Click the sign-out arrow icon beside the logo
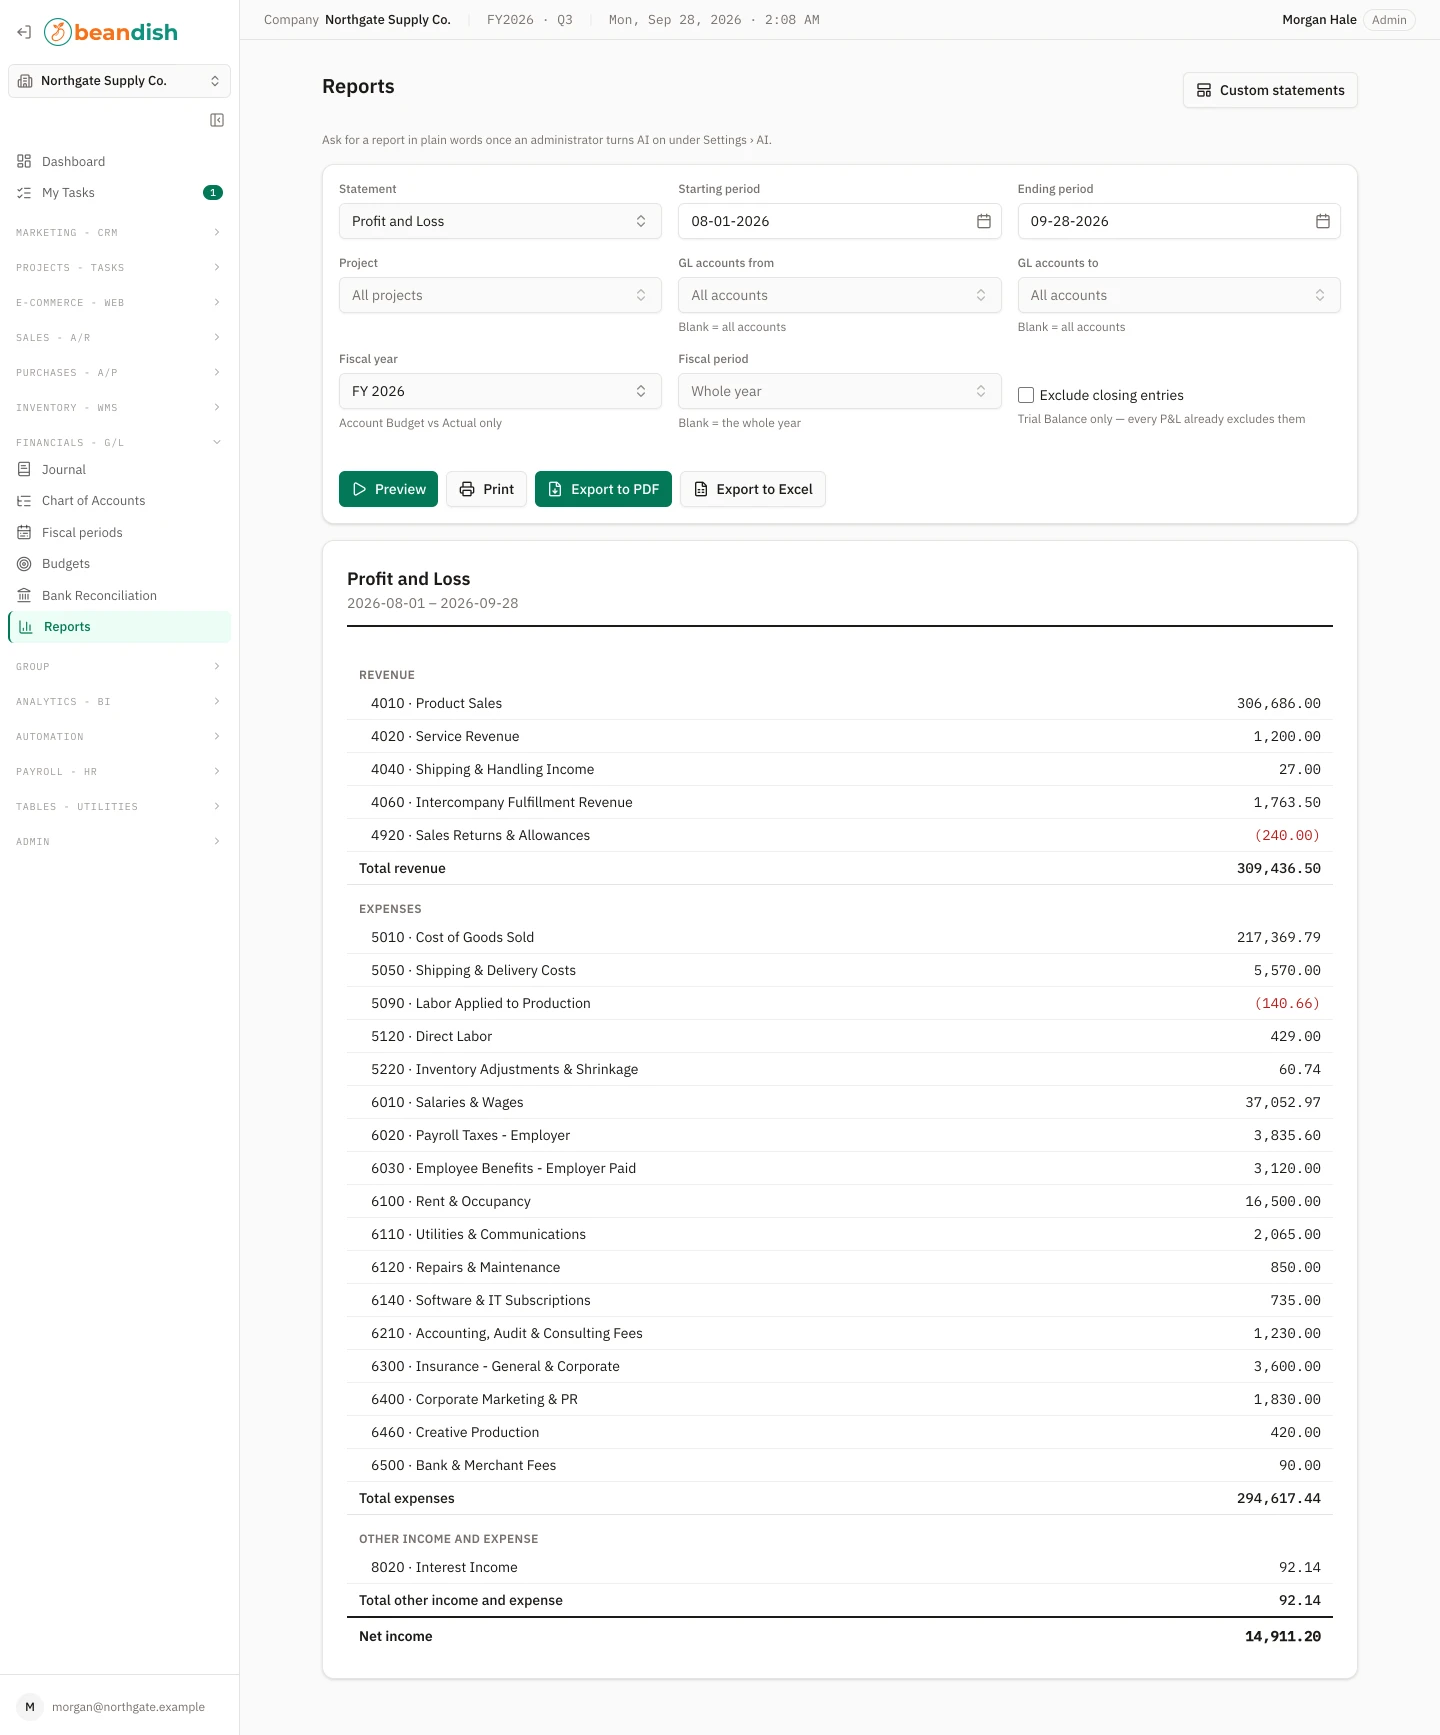 pos(24,32)
